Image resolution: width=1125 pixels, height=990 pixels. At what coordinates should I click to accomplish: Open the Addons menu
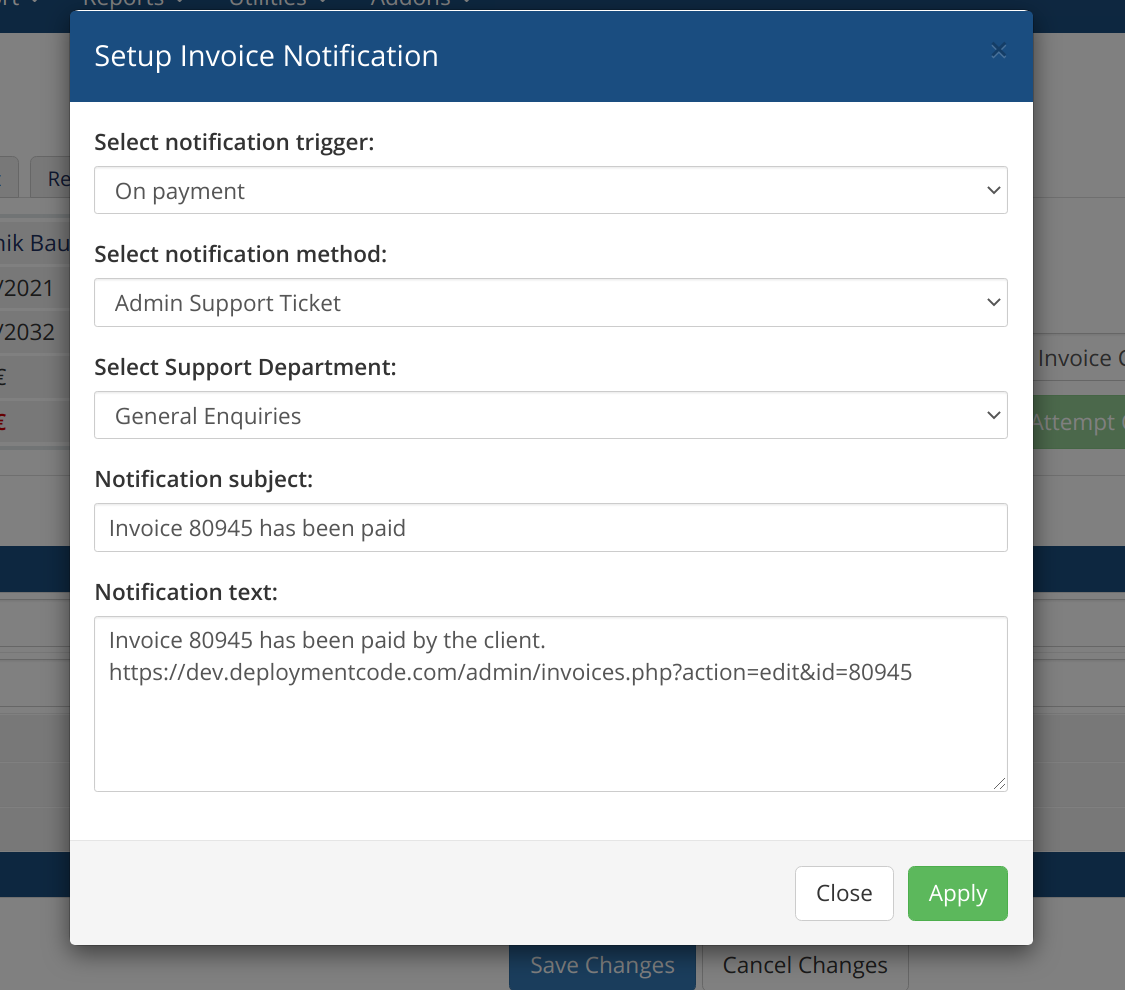[x=420, y=4]
